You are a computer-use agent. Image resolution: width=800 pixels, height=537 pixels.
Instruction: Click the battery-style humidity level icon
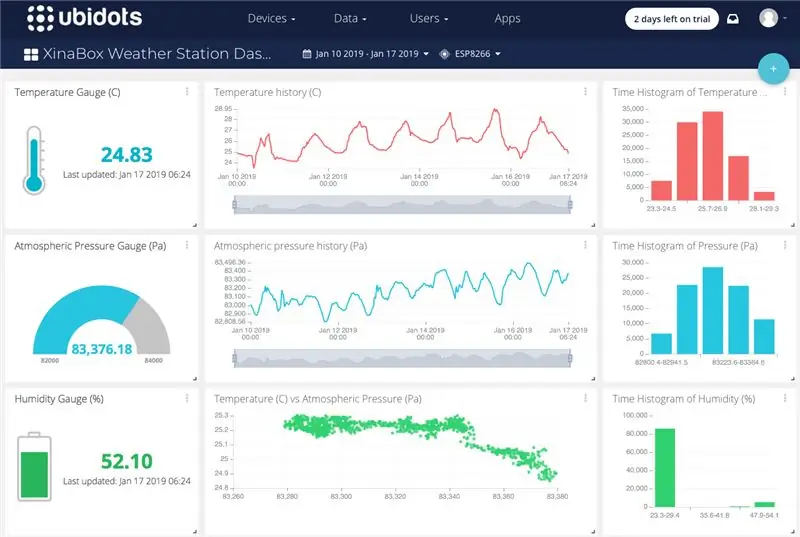tap(34, 467)
